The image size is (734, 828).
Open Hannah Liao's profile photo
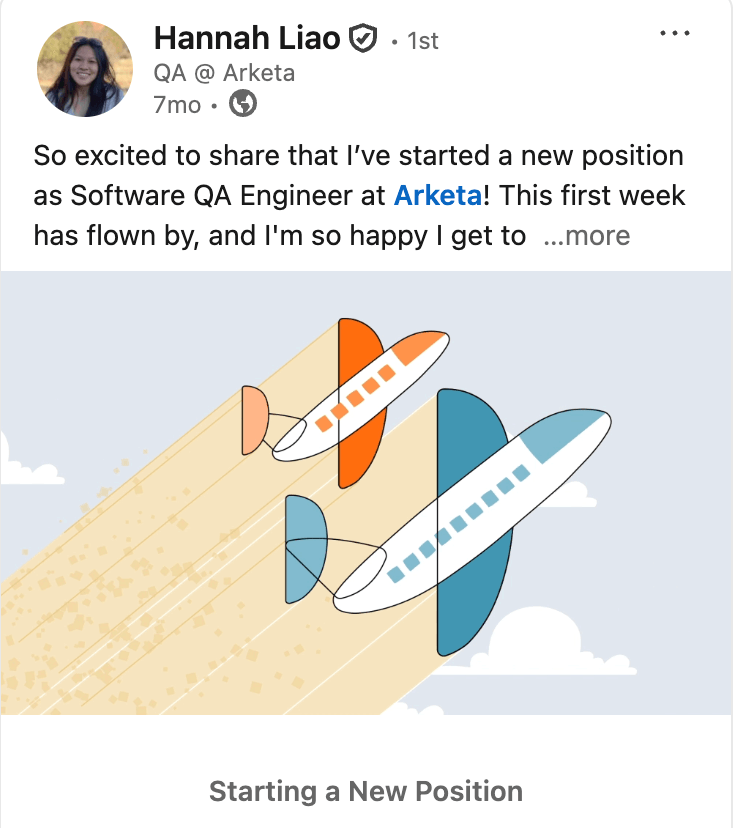85,69
